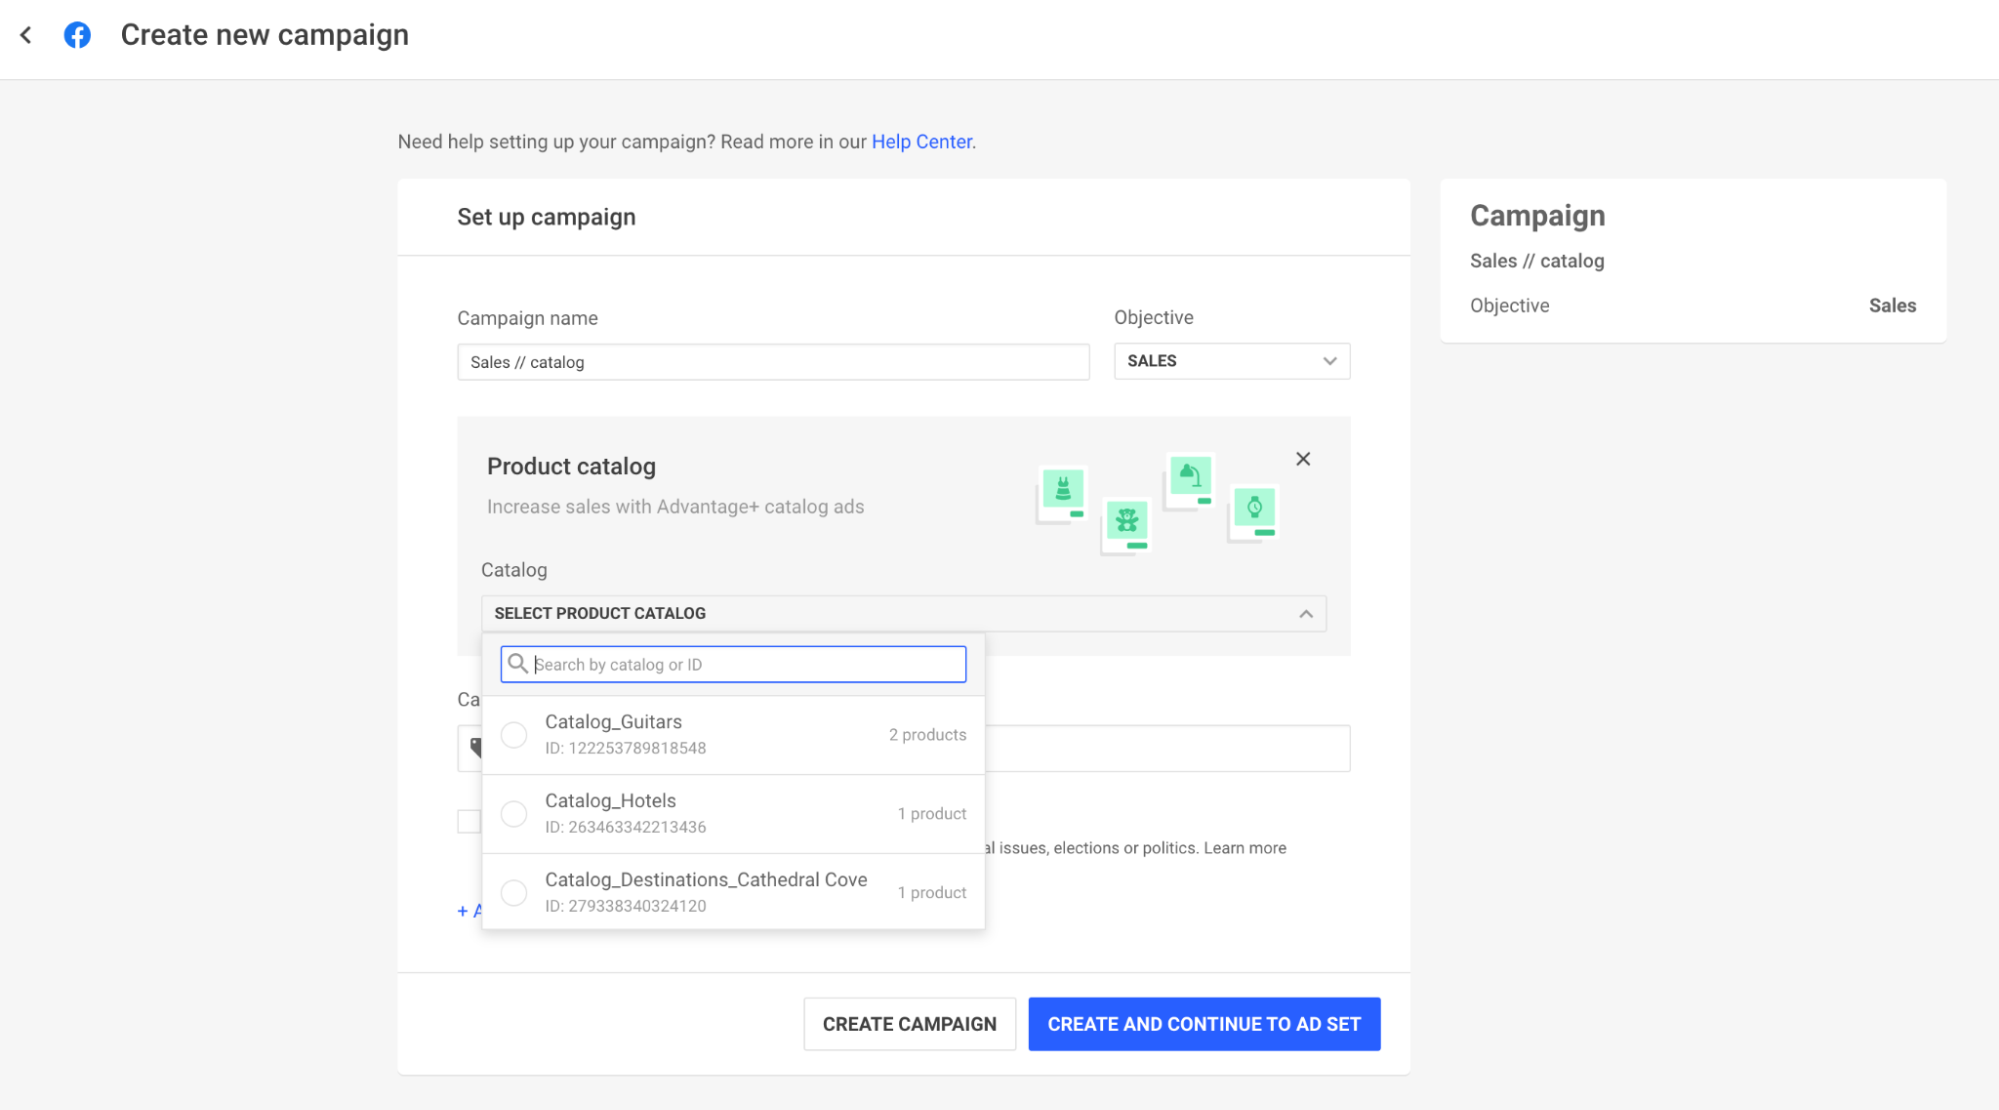
Task: Click the watch product illustration icon
Action: [x=1254, y=508]
